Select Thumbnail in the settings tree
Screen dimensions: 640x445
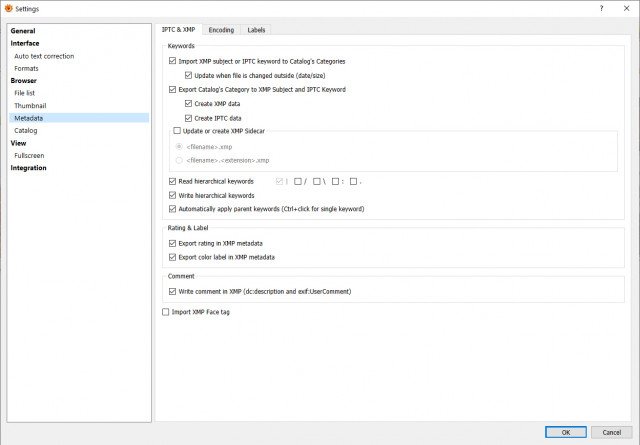pos(30,106)
